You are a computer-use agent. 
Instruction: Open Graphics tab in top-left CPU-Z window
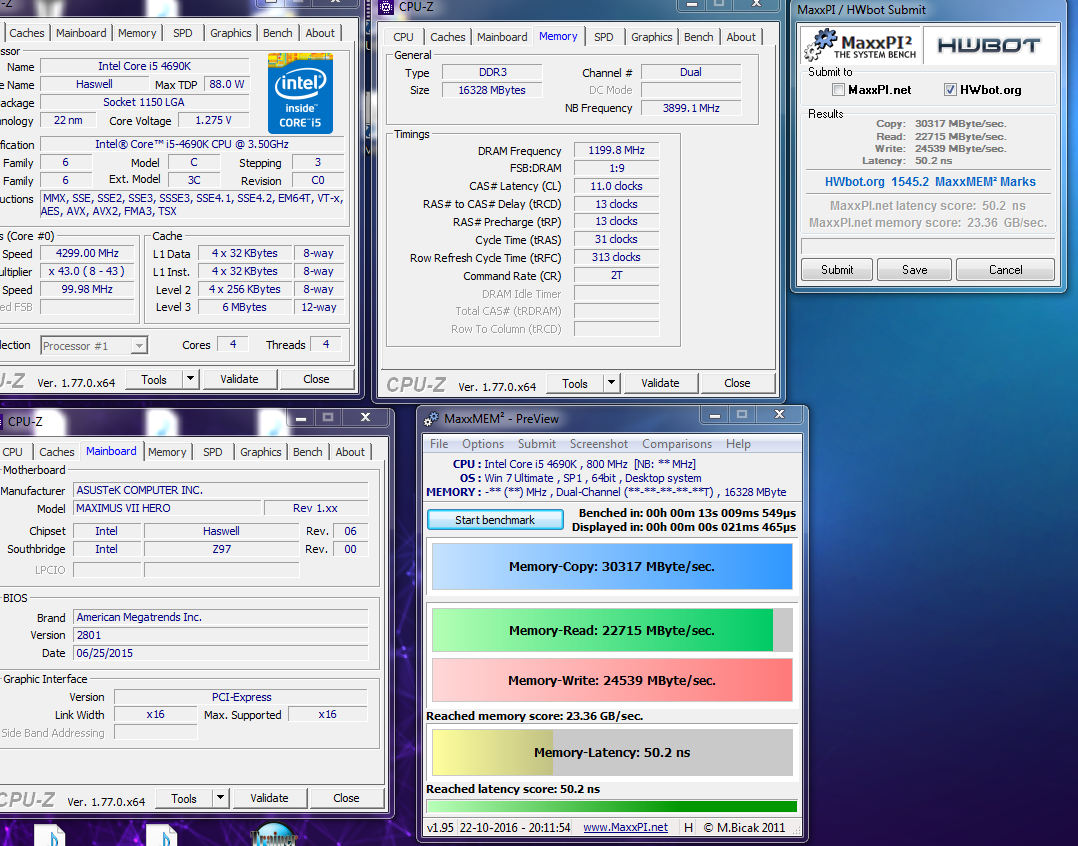coord(230,33)
